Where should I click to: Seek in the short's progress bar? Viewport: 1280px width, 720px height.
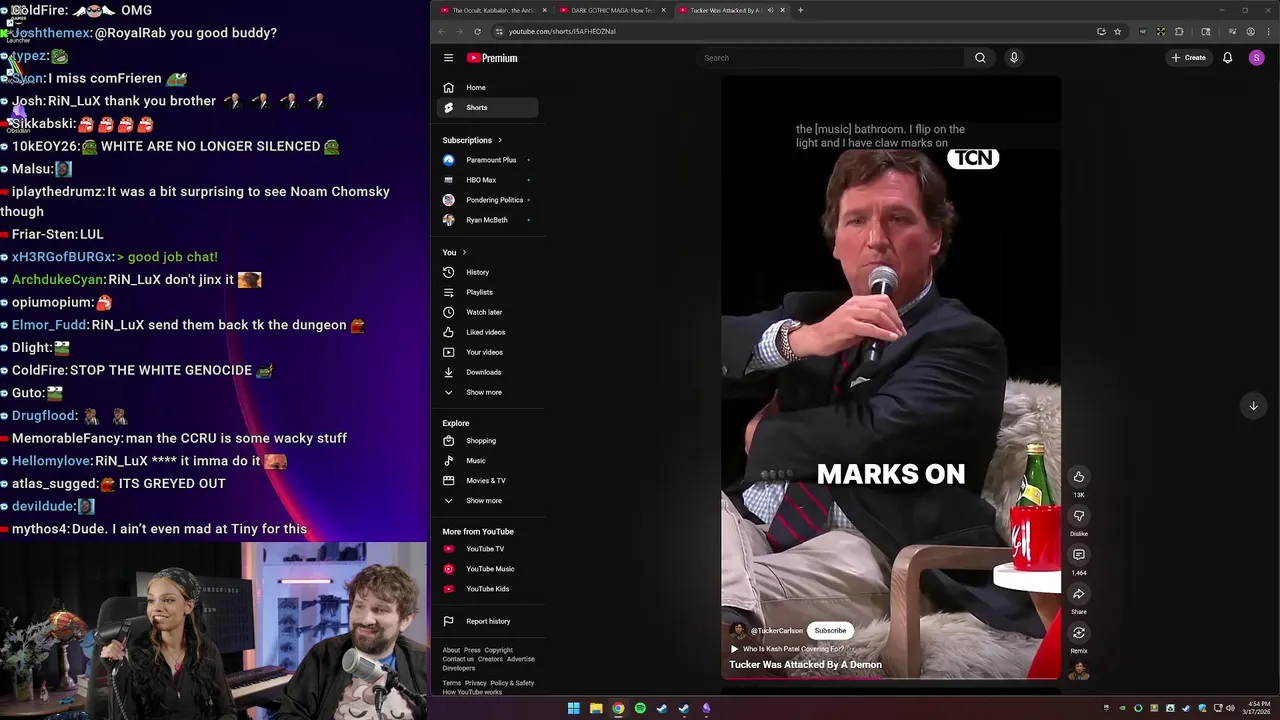(891, 679)
